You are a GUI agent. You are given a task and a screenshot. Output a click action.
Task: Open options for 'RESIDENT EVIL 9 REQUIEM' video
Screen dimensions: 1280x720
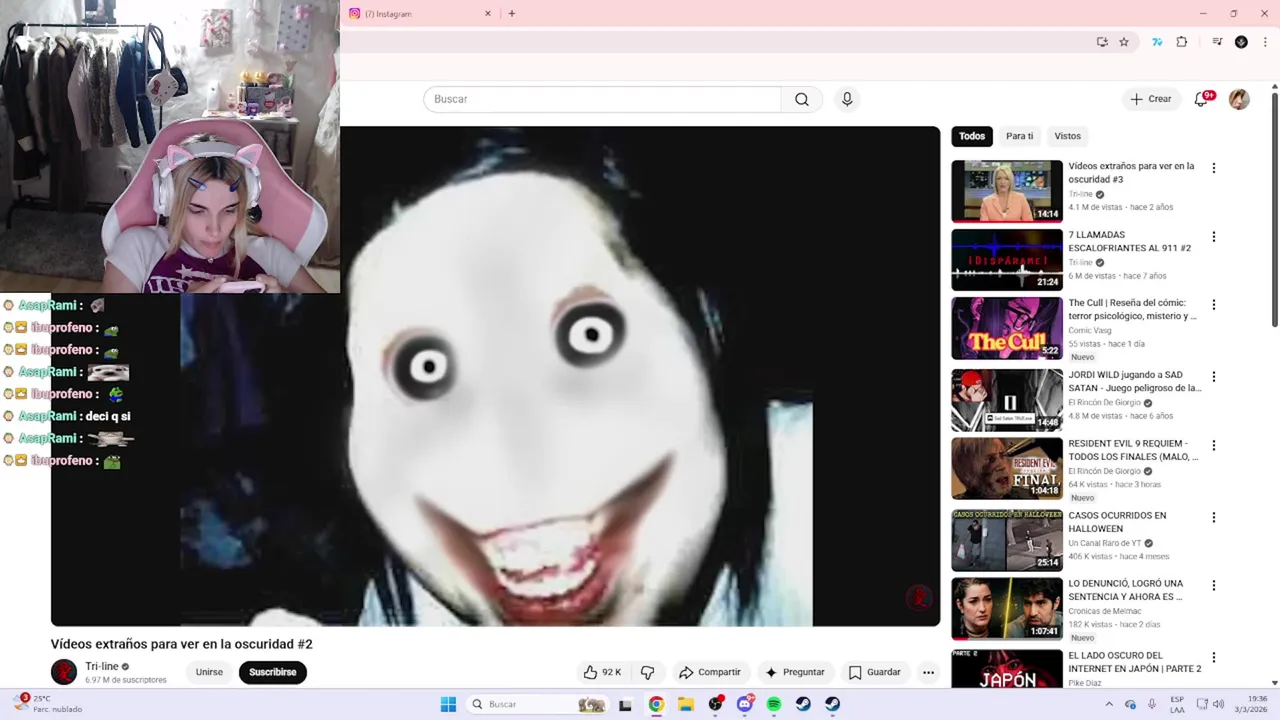1214,445
